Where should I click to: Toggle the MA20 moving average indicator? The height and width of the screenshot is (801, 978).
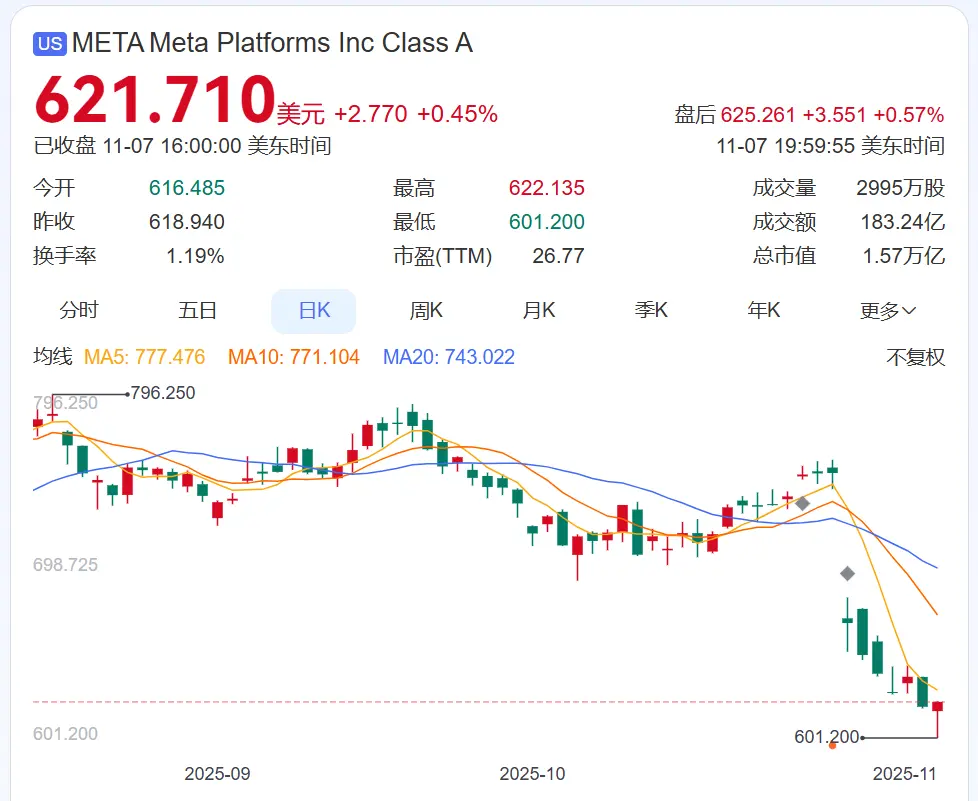[449, 357]
